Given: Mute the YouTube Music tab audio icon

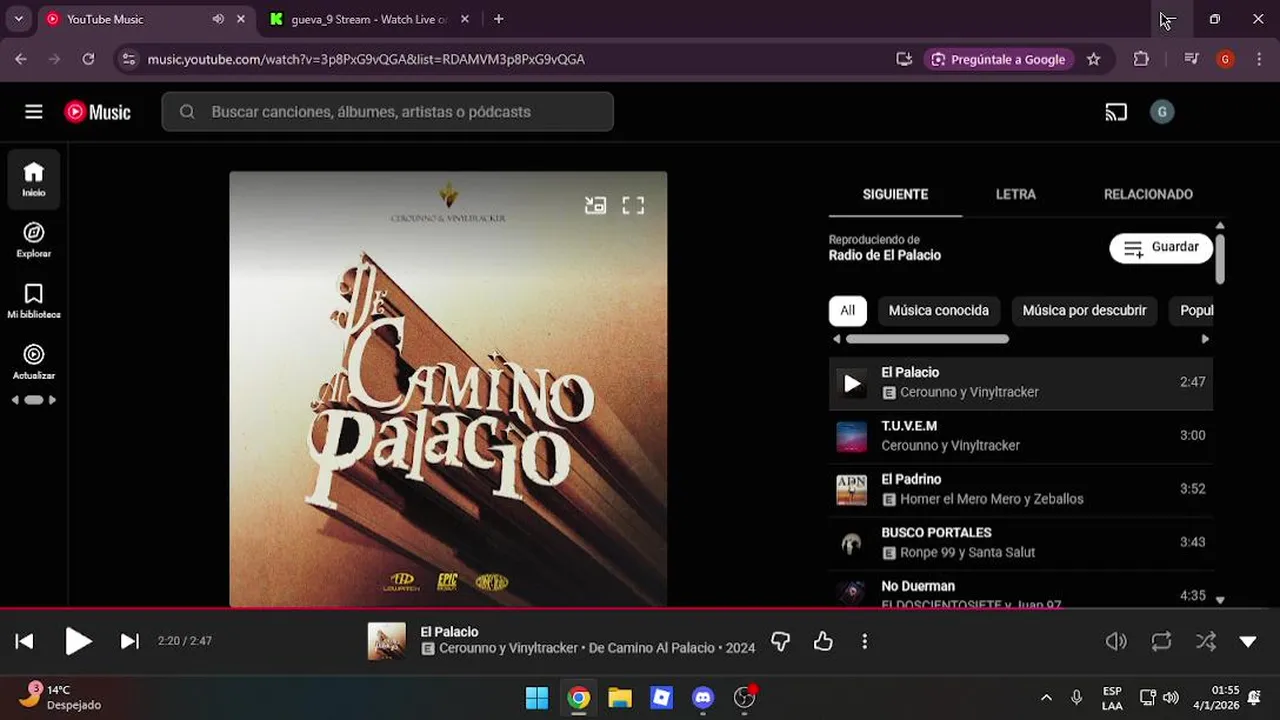Looking at the screenshot, I should pos(218,19).
